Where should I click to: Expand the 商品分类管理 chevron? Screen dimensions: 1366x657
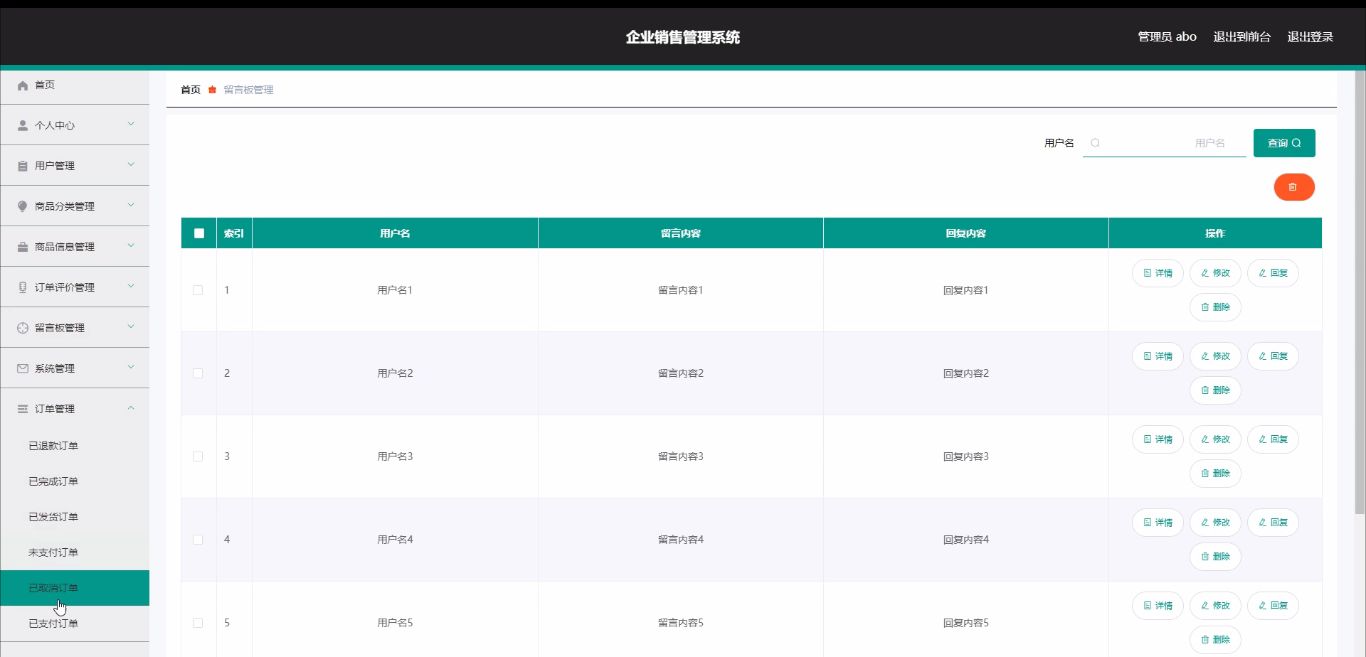[x=131, y=206]
